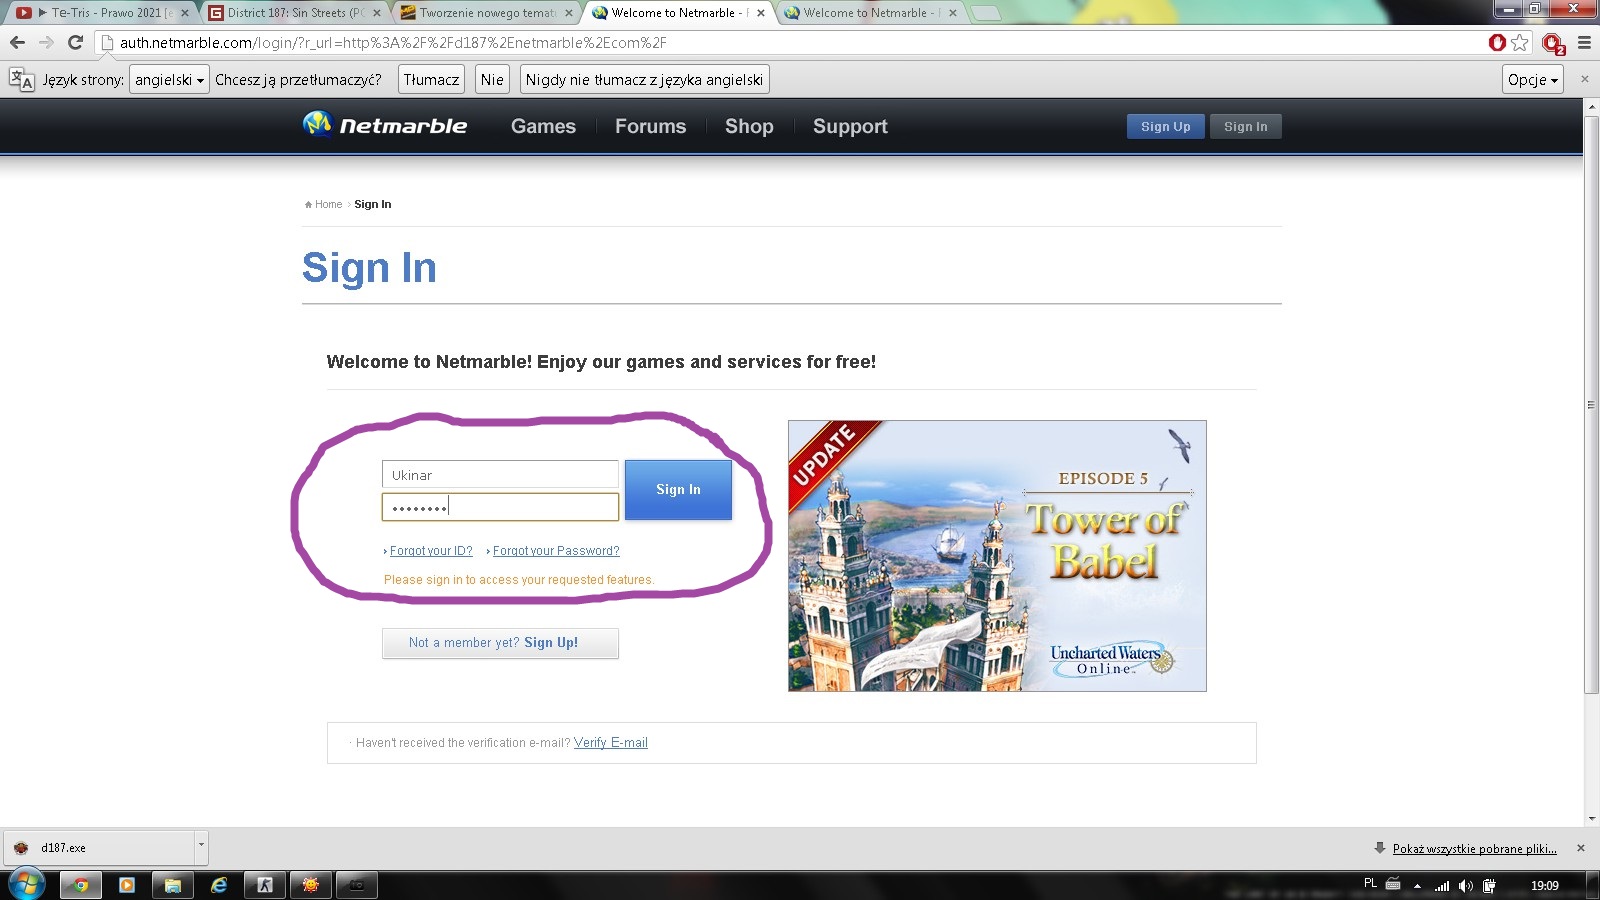Open the Support menu
This screenshot has height=900, width=1600.
pos(850,126)
